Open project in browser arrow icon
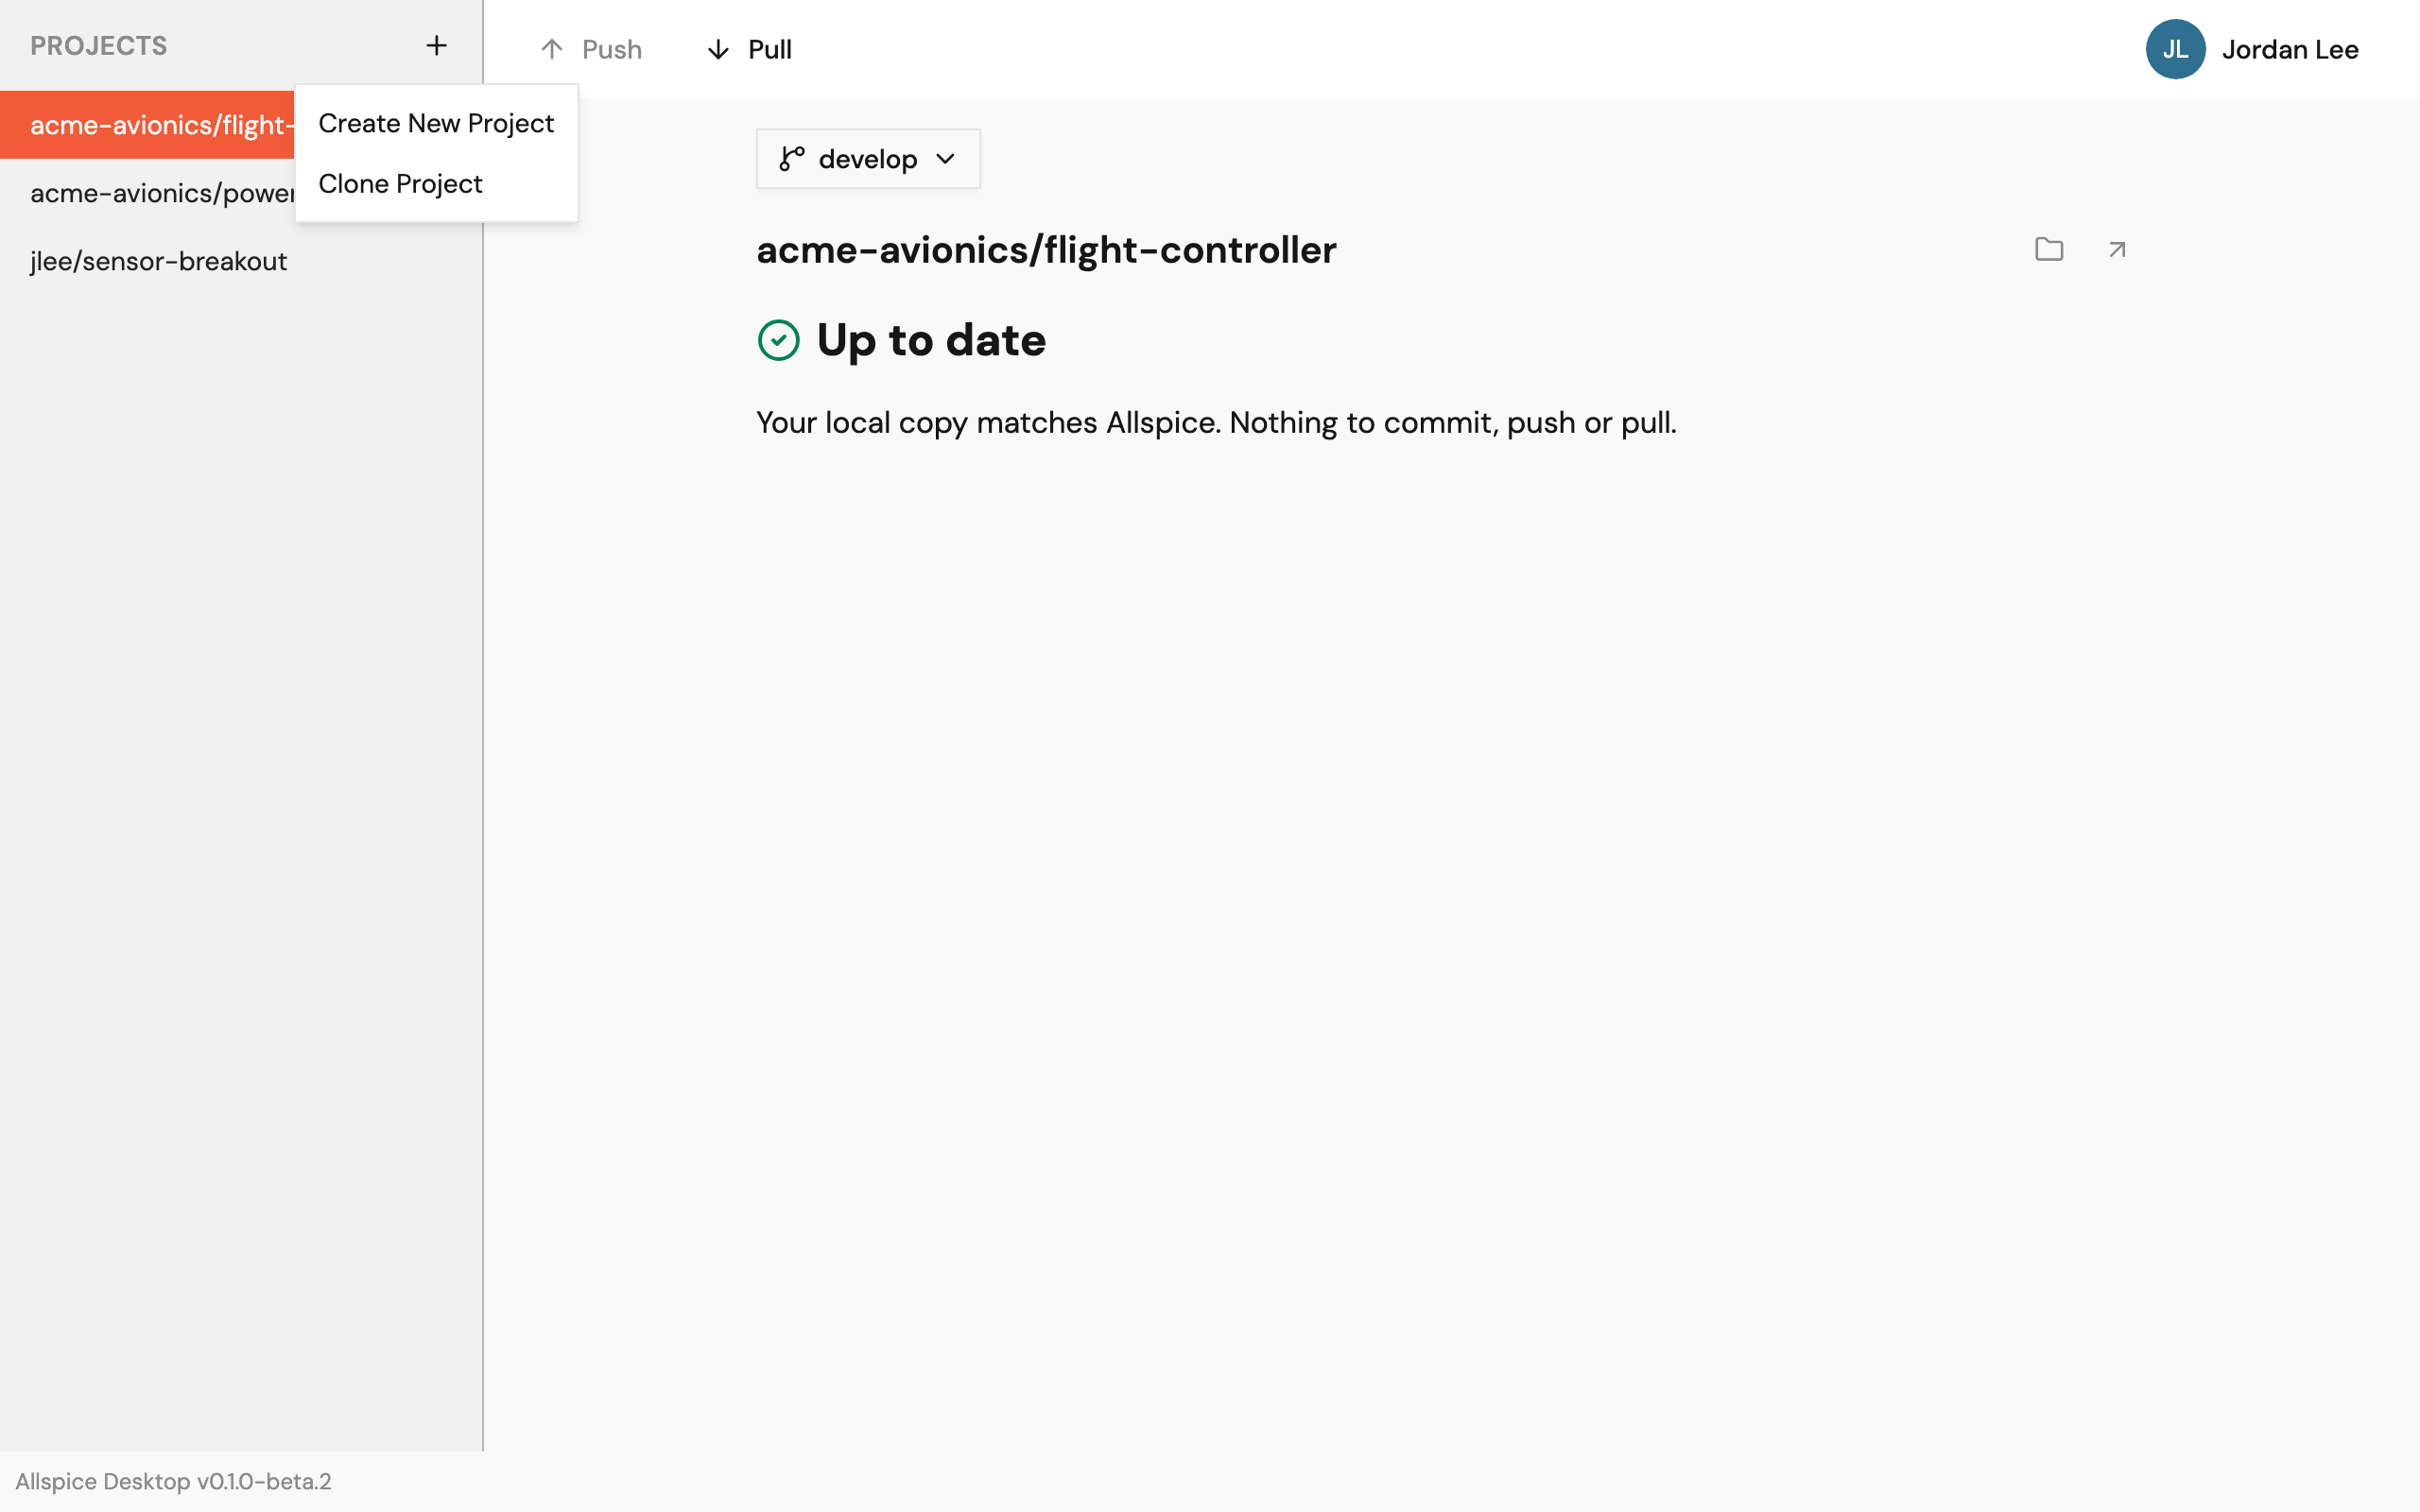The image size is (2420, 1512). point(2117,249)
